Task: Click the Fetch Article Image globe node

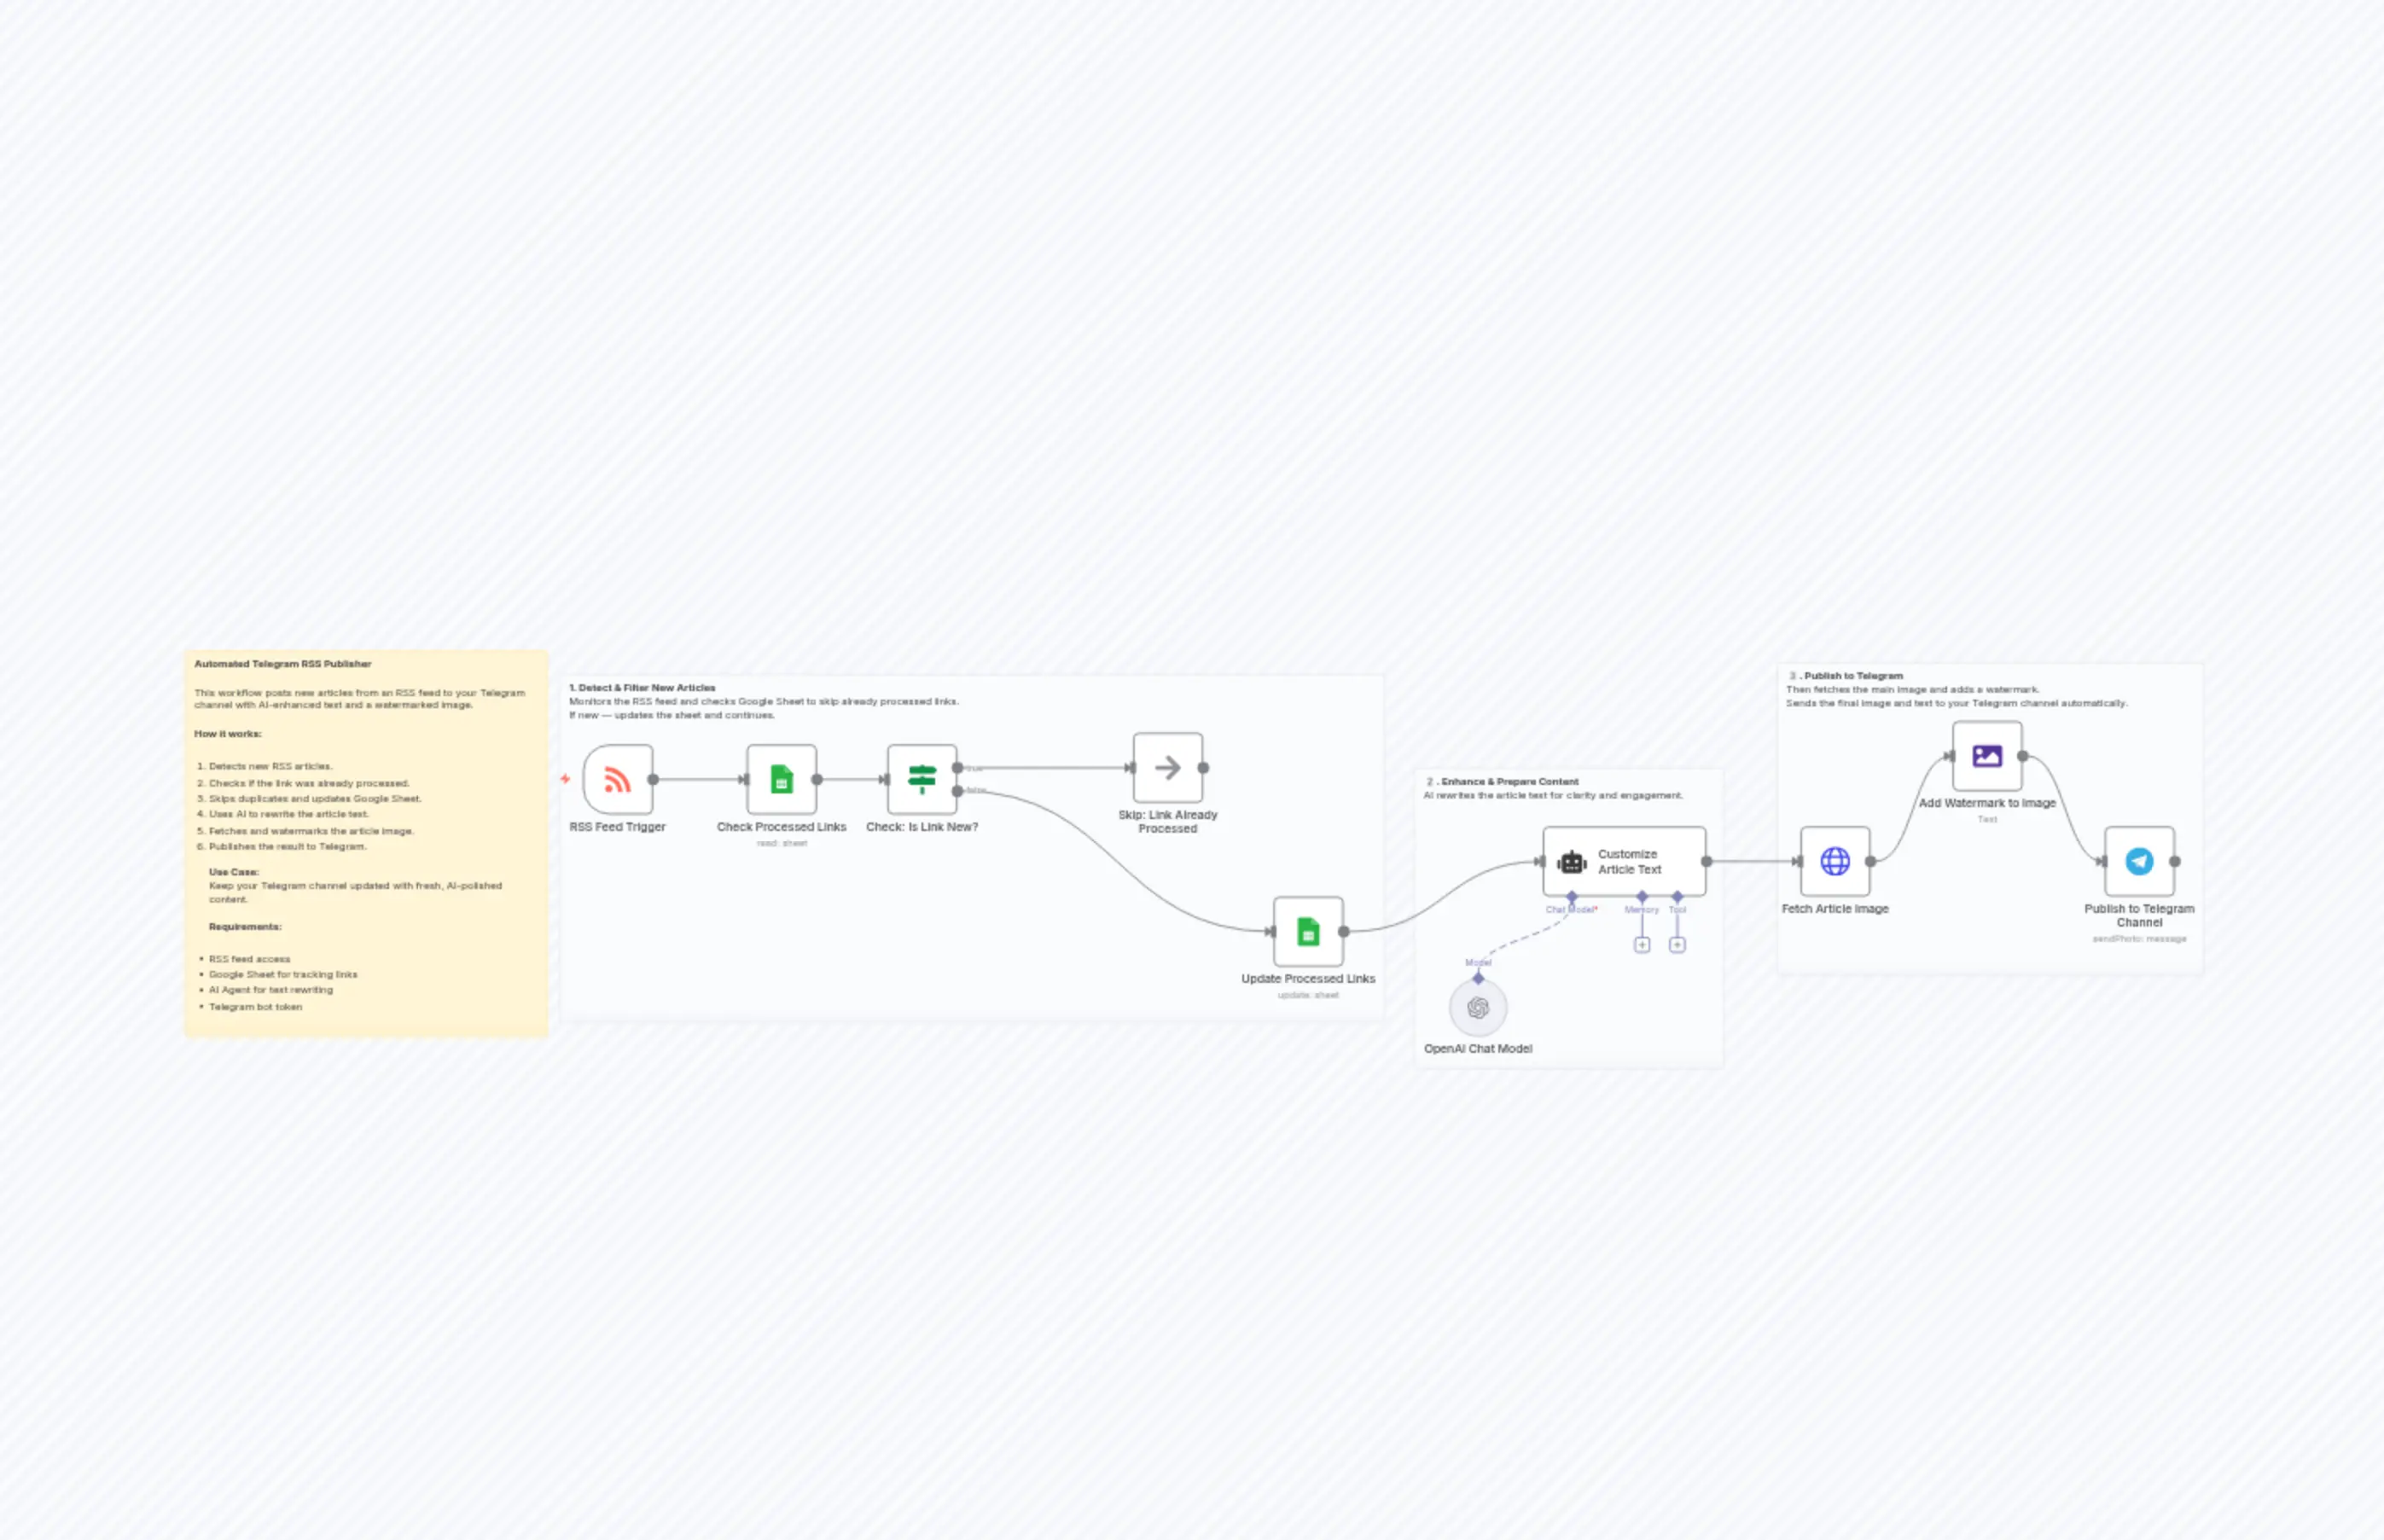Action: pos(1835,861)
